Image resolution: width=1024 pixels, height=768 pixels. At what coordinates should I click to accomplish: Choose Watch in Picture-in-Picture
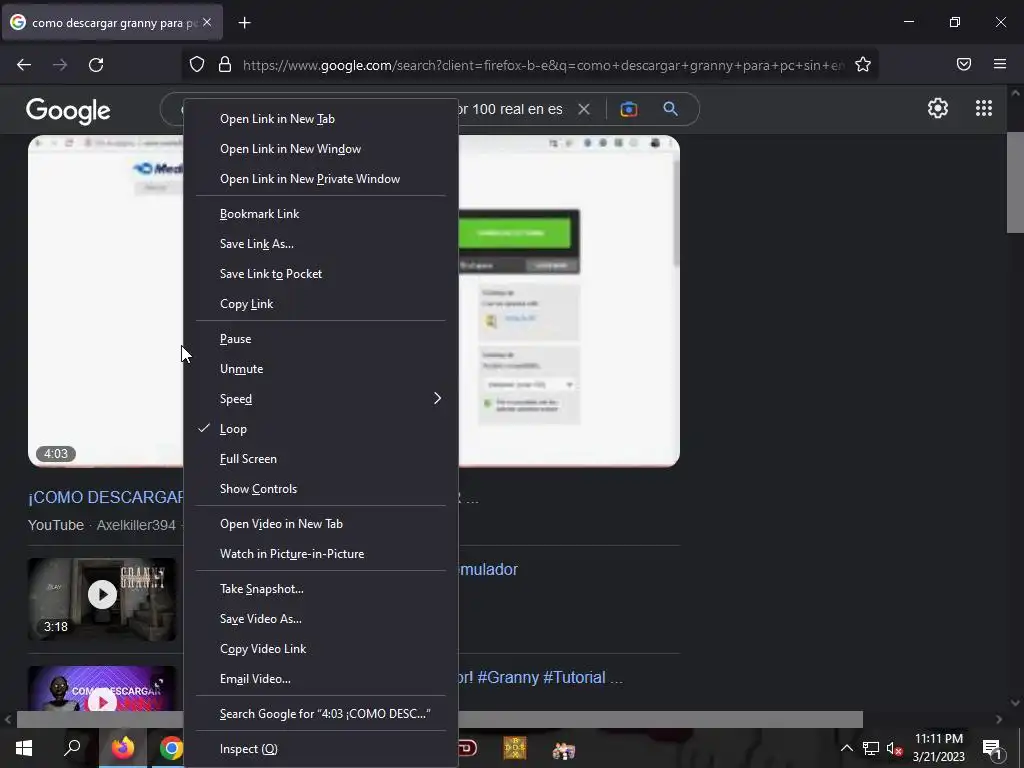pyautogui.click(x=321, y=554)
